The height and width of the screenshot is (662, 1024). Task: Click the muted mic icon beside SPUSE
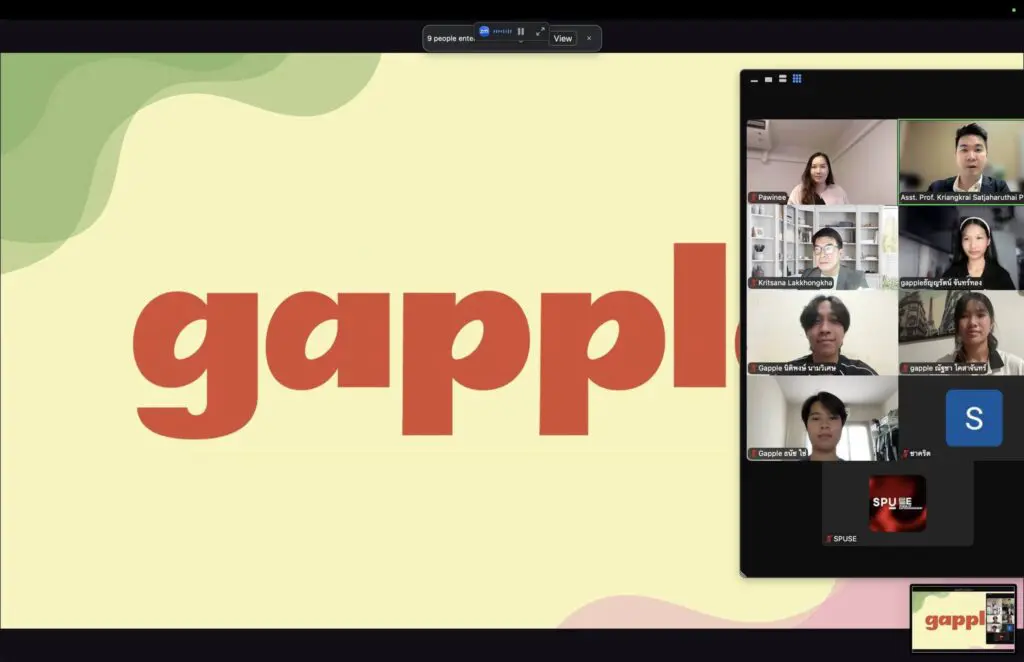tap(829, 539)
